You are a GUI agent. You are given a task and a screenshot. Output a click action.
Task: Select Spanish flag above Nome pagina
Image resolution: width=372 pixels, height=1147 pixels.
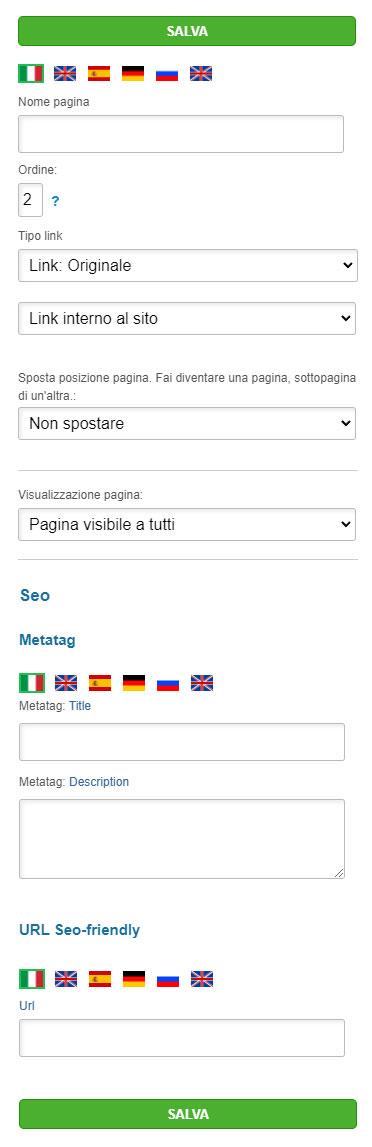coord(99,73)
